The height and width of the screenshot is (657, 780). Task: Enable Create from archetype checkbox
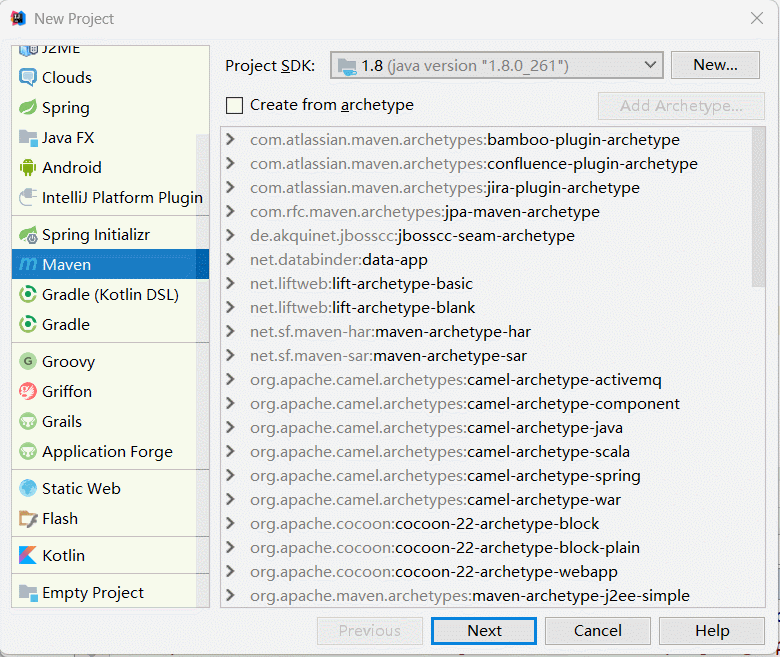point(234,105)
